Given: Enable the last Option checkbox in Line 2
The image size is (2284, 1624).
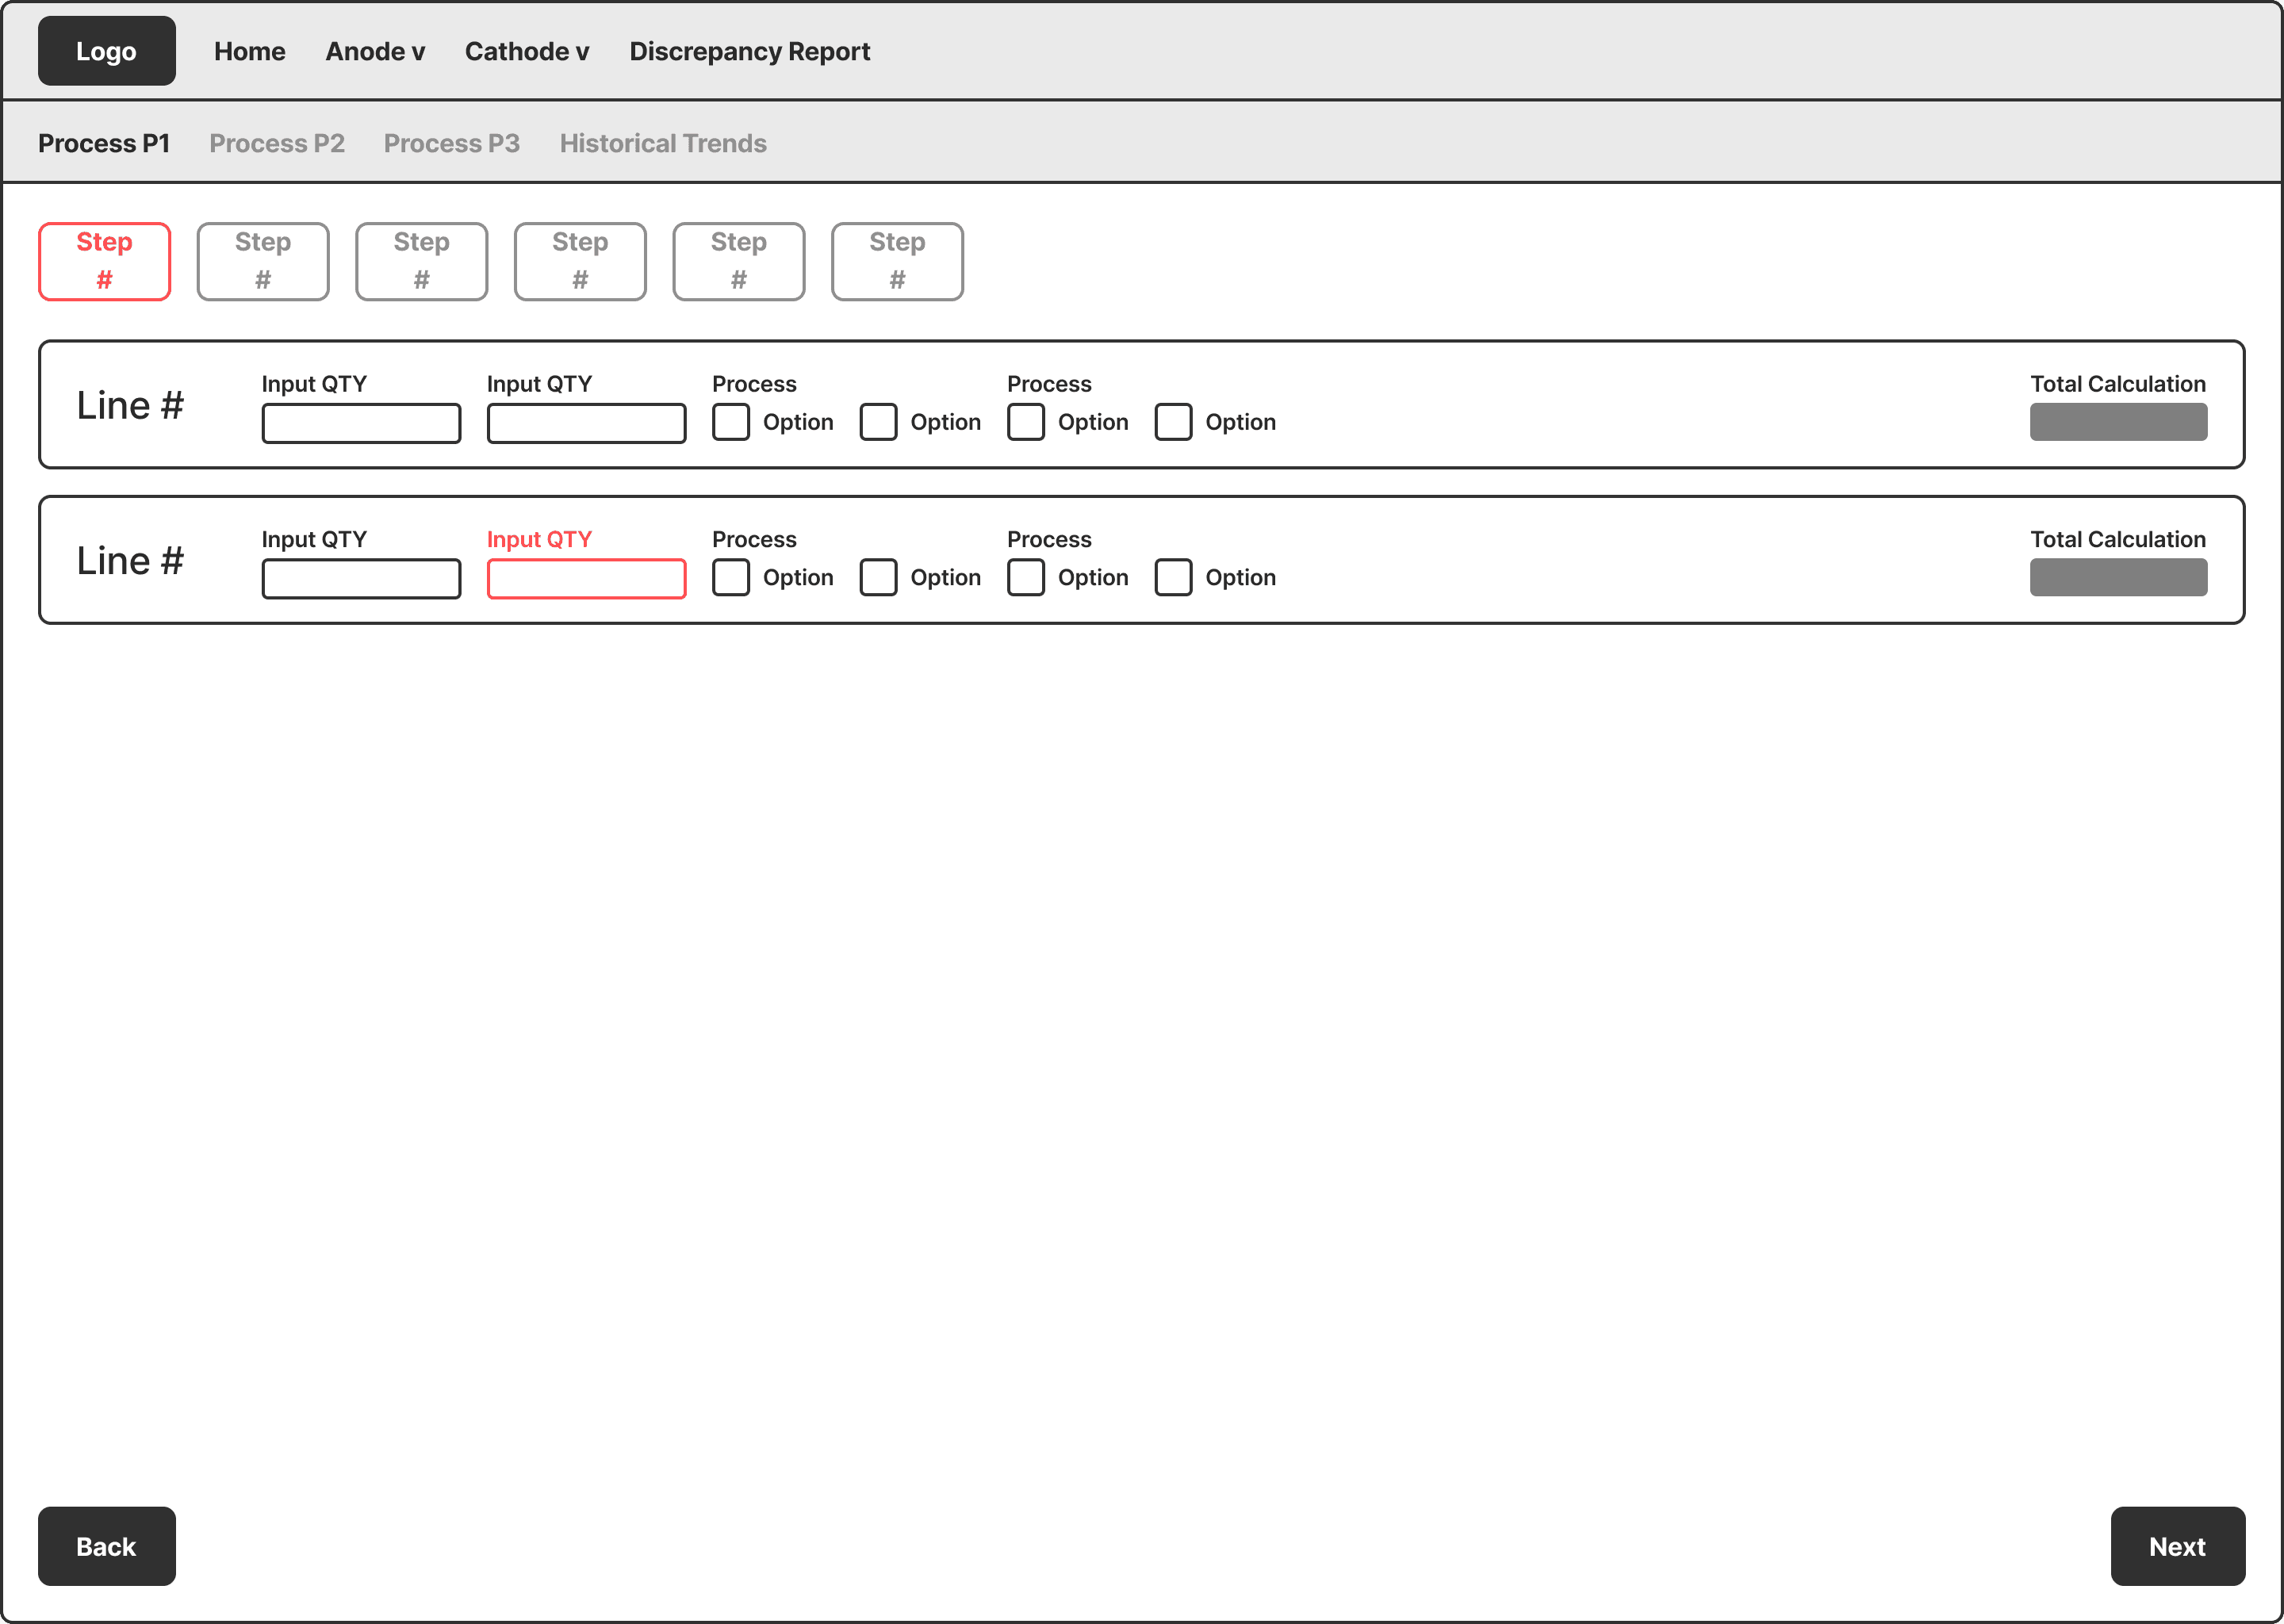Looking at the screenshot, I should (x=1173, y=577).
